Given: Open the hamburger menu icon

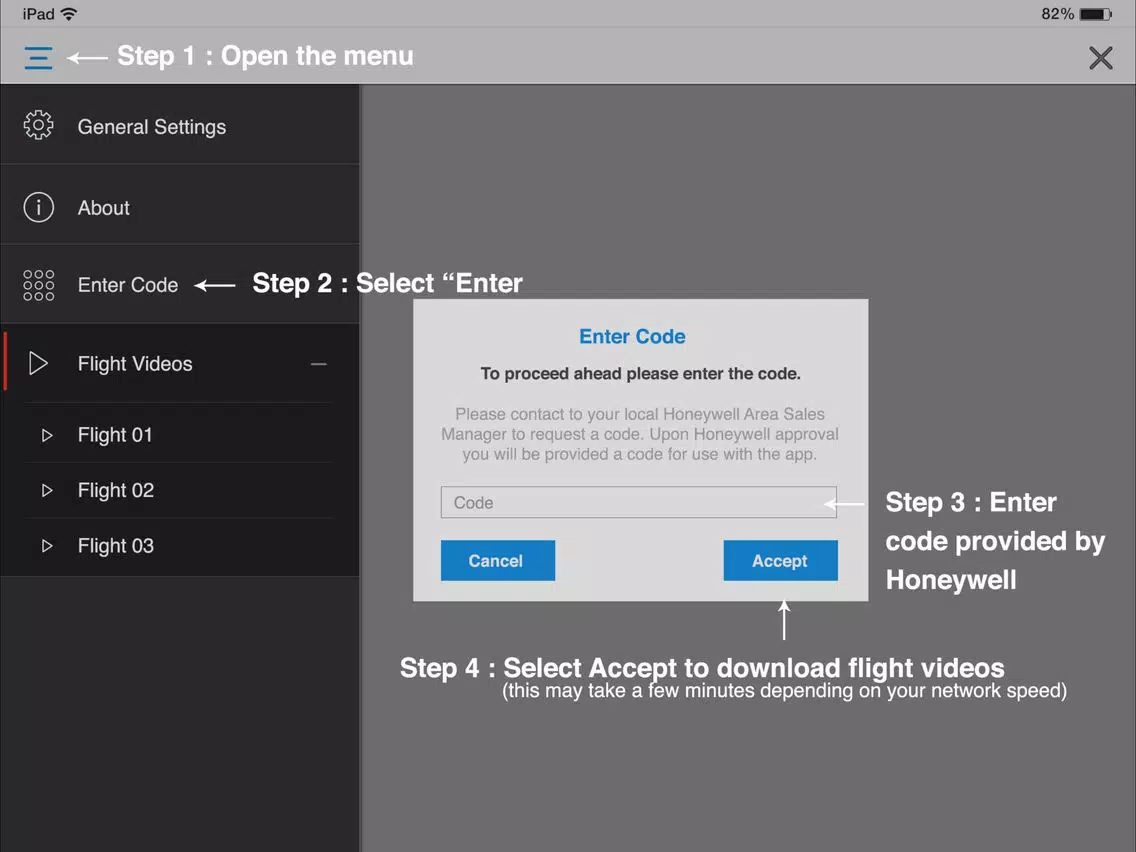Looking at the screenshot, I should coord(38,57).
